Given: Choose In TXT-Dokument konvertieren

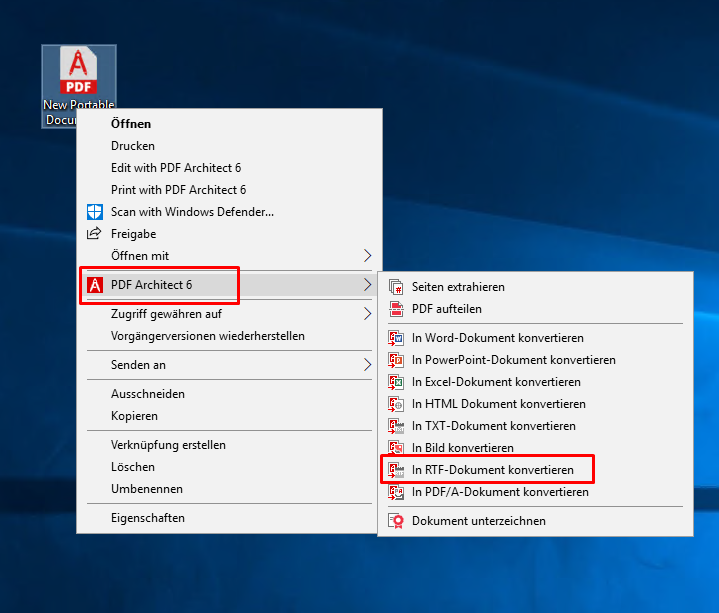Looking at the screenshot, I should click(x=535, y=426).
